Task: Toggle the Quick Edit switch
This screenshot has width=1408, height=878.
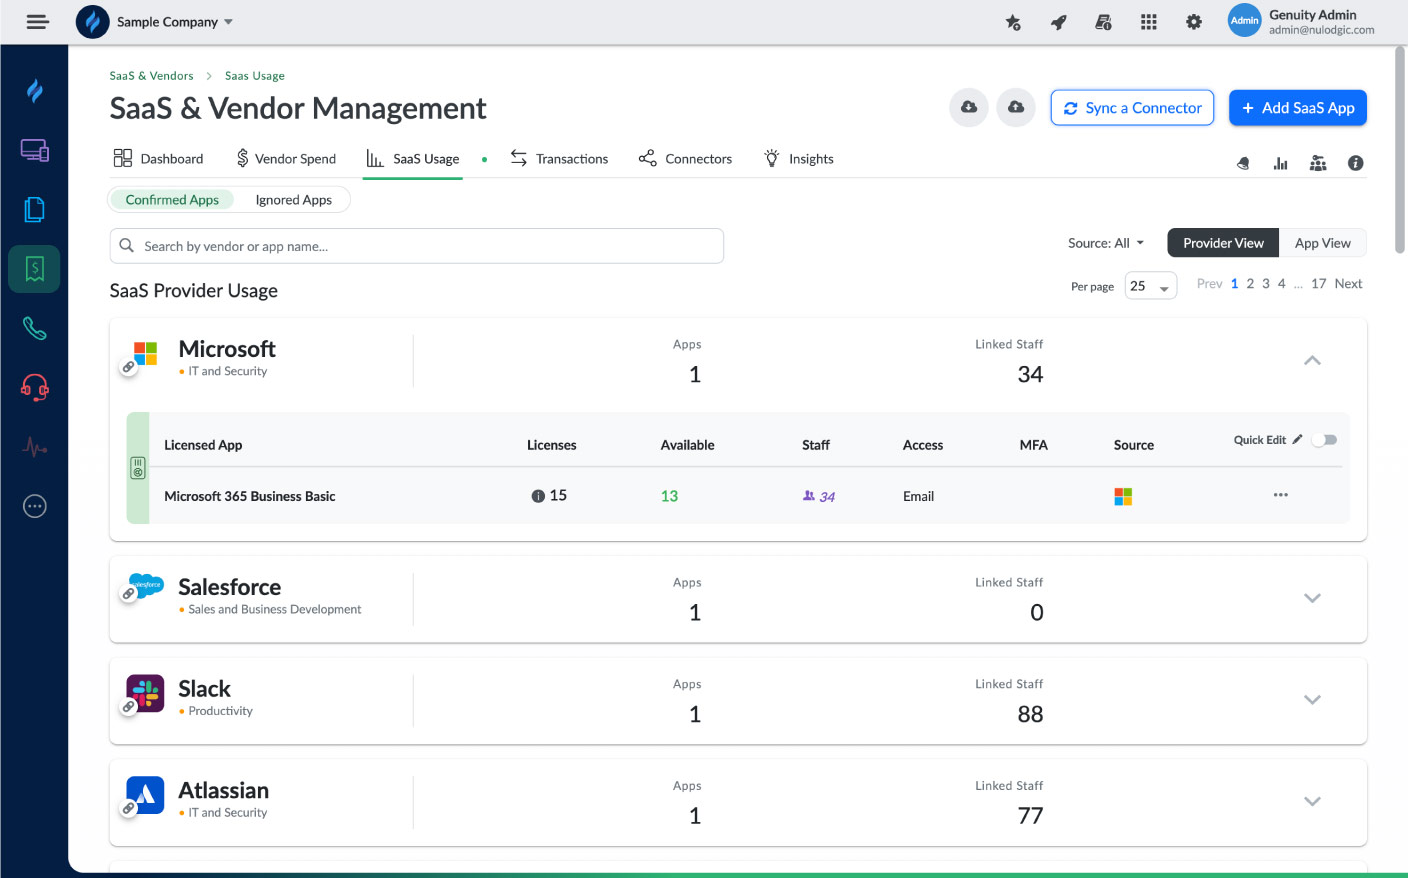Action: [1325, 440]
